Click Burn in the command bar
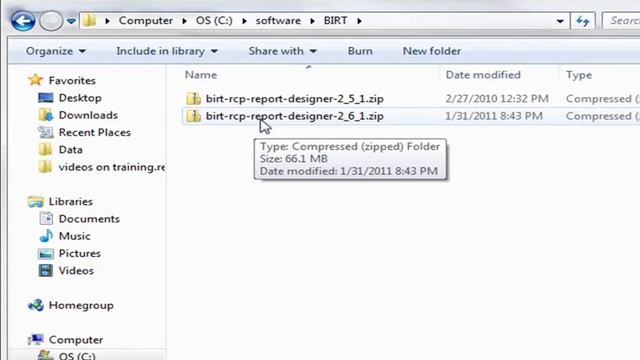The height and width of the screenshot is (360, 640). coord(360,51)
